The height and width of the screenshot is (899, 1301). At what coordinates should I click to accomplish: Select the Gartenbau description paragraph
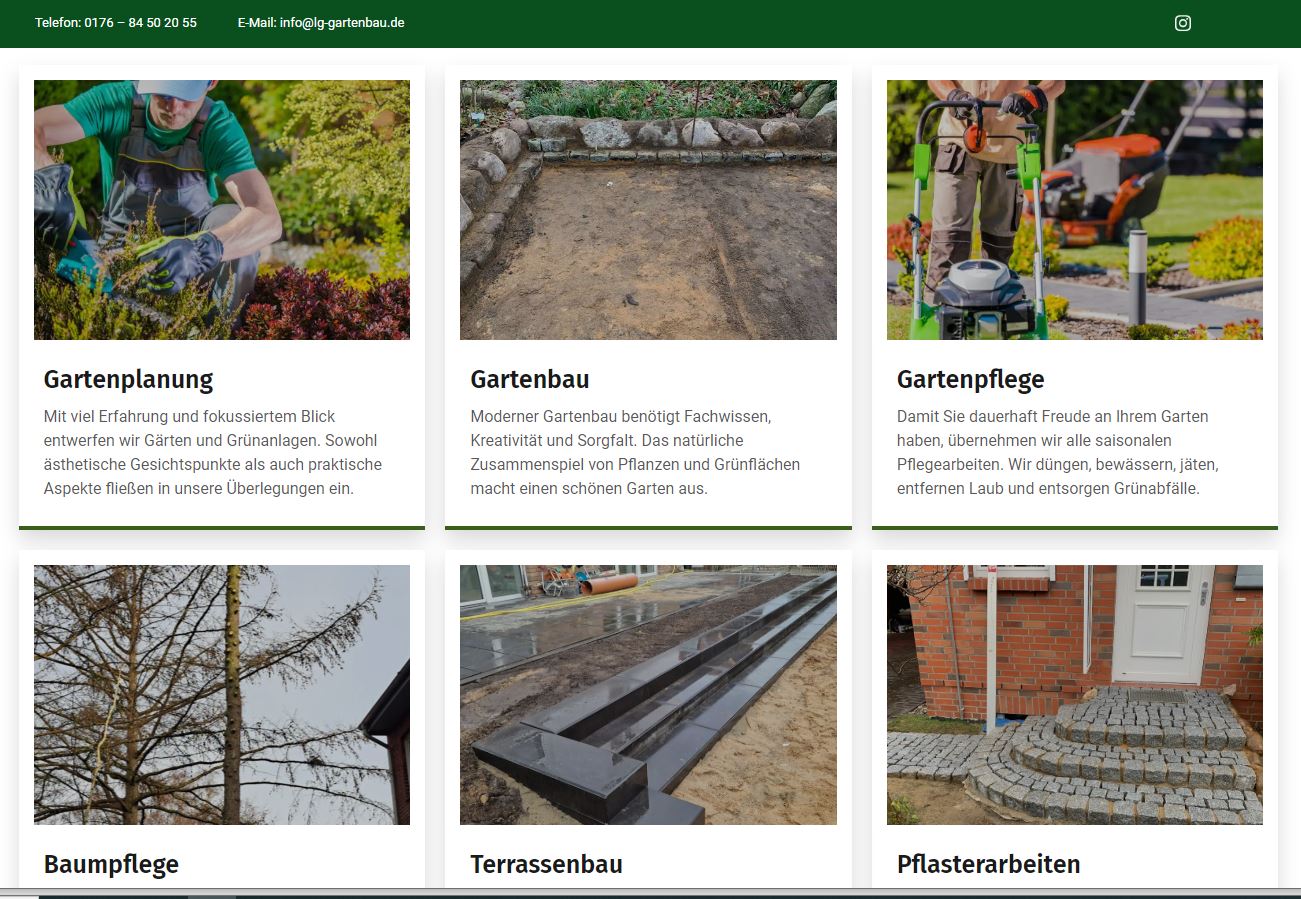click(x=635, y=453)
